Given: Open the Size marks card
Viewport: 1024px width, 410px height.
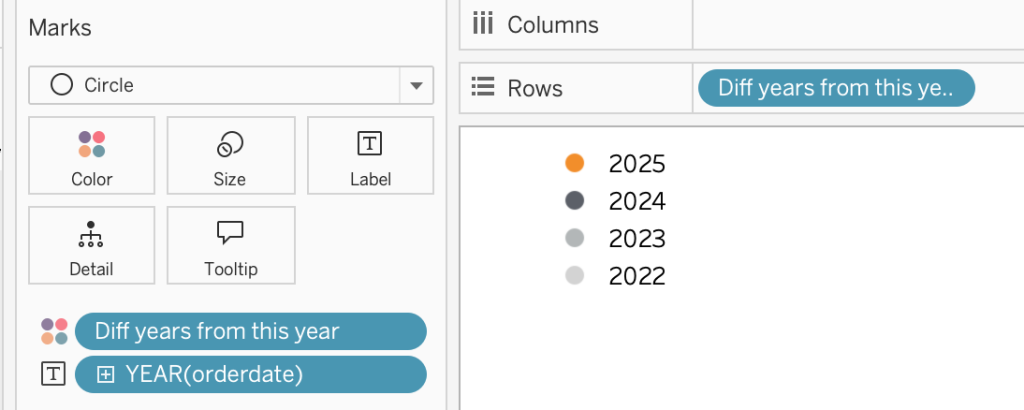Looking at the screenshot, I should click(x=231, y=155).
